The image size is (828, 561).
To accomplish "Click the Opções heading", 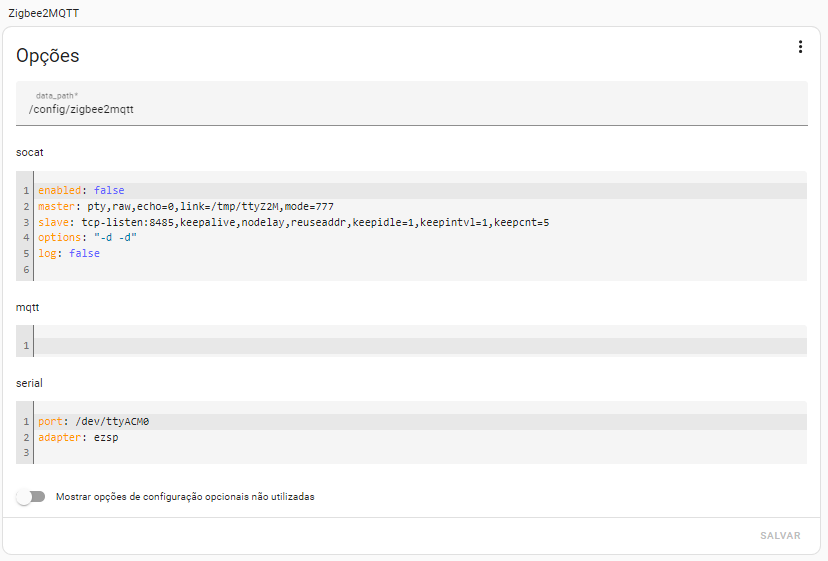I will [48, 56].
